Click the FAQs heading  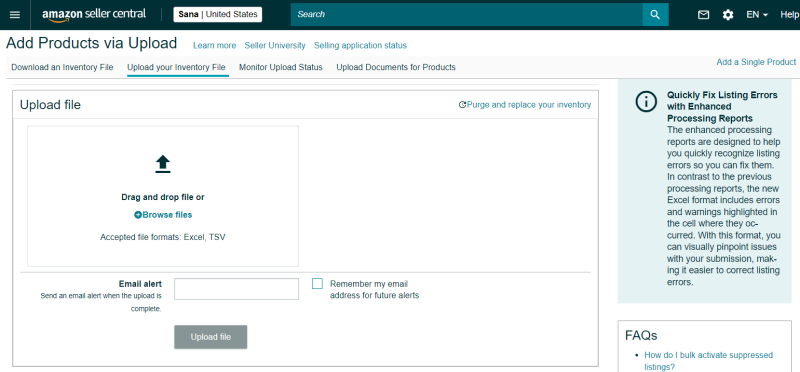pyautogui.click(x=641, y=335)
